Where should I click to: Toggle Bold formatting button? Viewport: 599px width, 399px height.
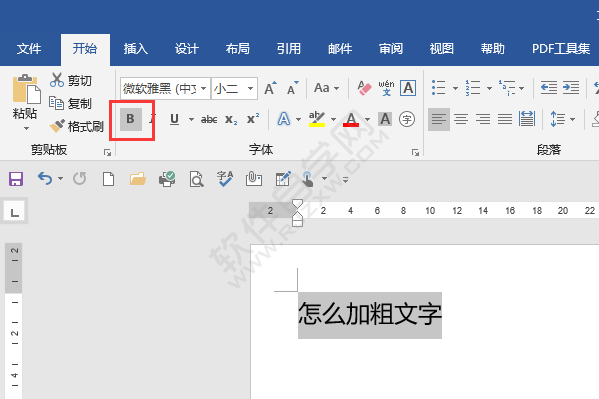[x=131, y=119]
